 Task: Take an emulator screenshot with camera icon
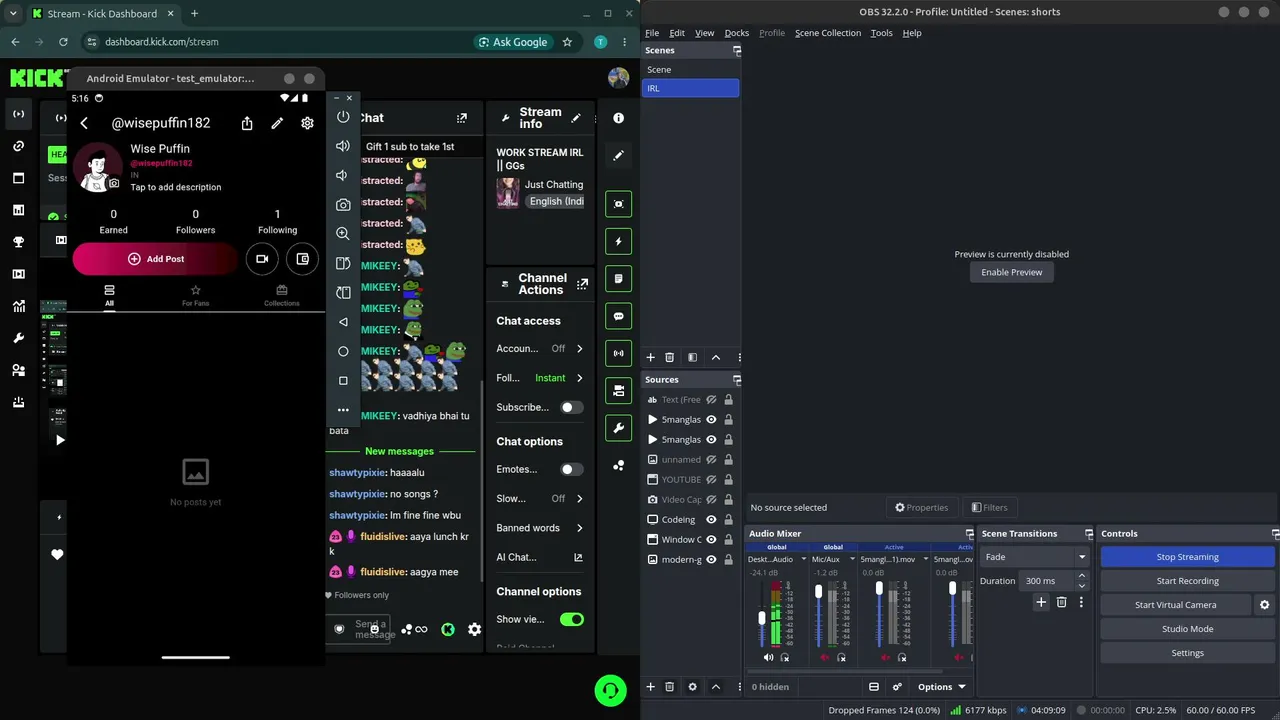343,204
